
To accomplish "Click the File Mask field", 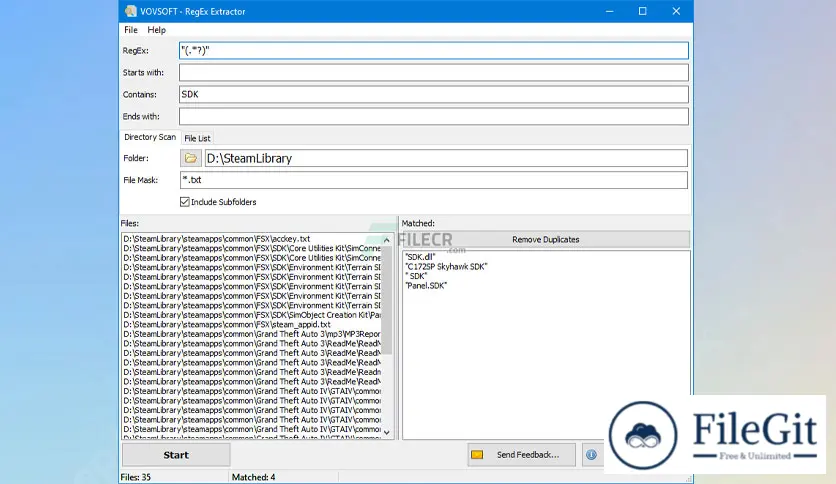I will coord(433,180).
